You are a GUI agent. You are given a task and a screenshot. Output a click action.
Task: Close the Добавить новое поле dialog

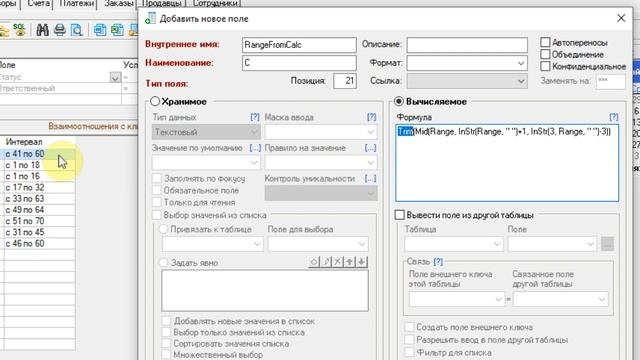point(621,18)
